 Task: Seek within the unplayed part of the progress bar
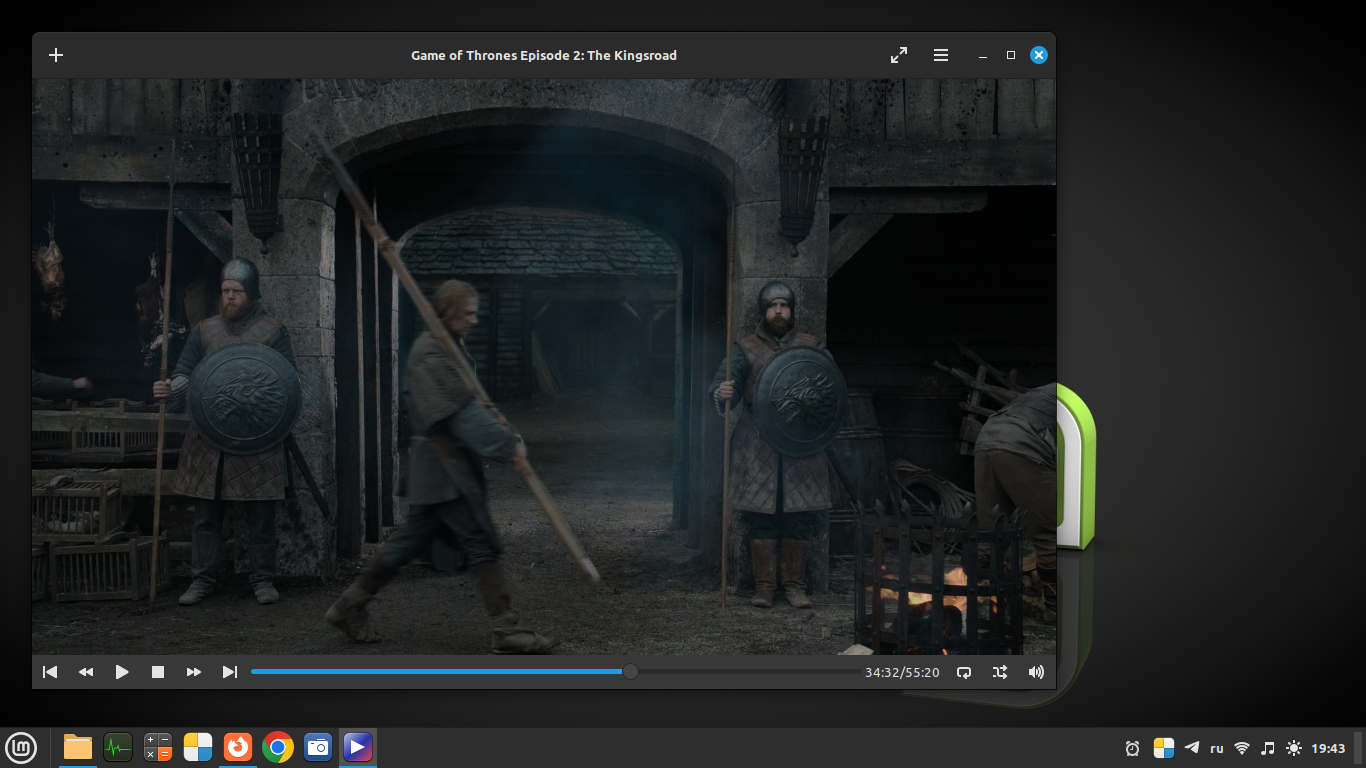coord(748,672)
